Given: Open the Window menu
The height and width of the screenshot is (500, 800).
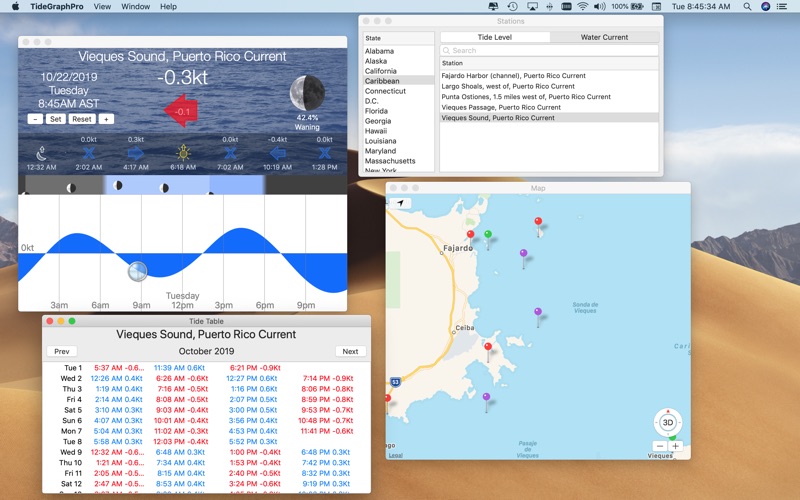Looking at the screenshot, I should coord(135,7).
